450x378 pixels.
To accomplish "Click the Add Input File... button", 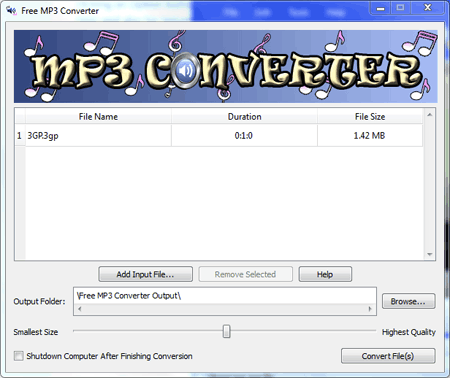I will click(x=145, y=274).
